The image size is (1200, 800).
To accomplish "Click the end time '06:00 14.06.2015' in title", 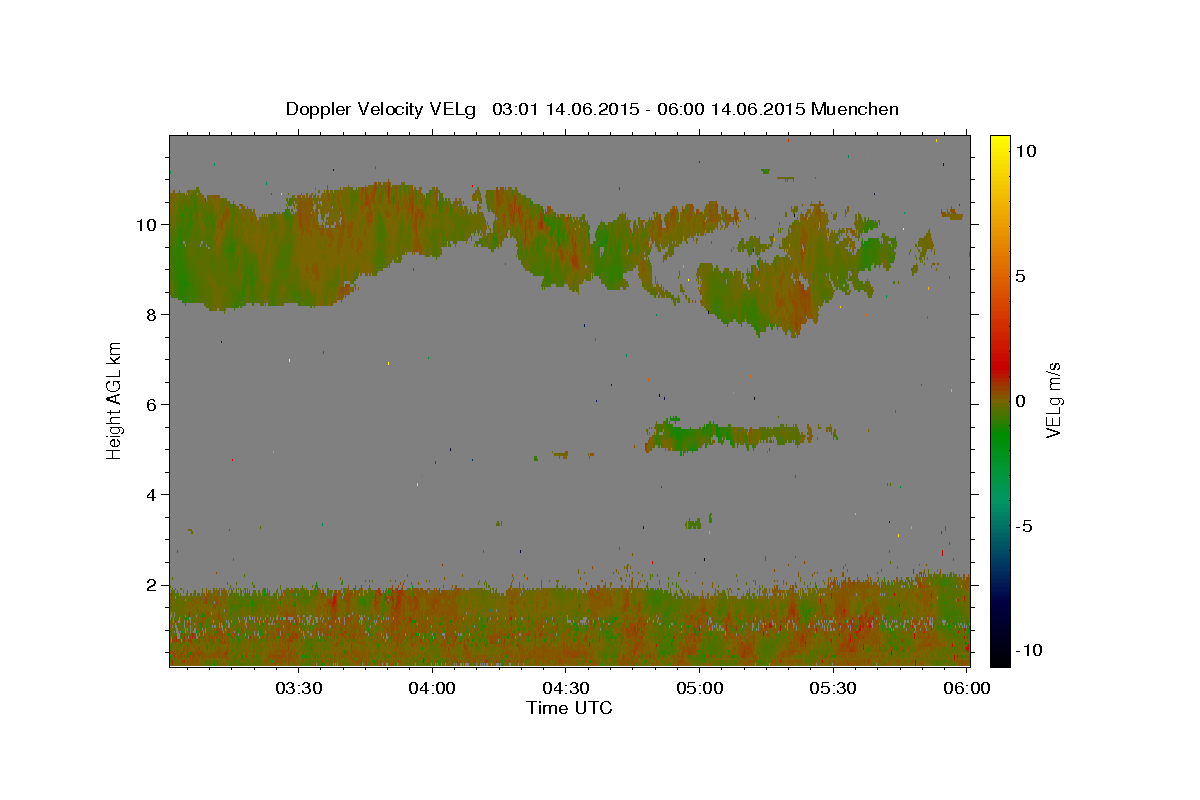I will pyautogui.click(x=733, y=109).
